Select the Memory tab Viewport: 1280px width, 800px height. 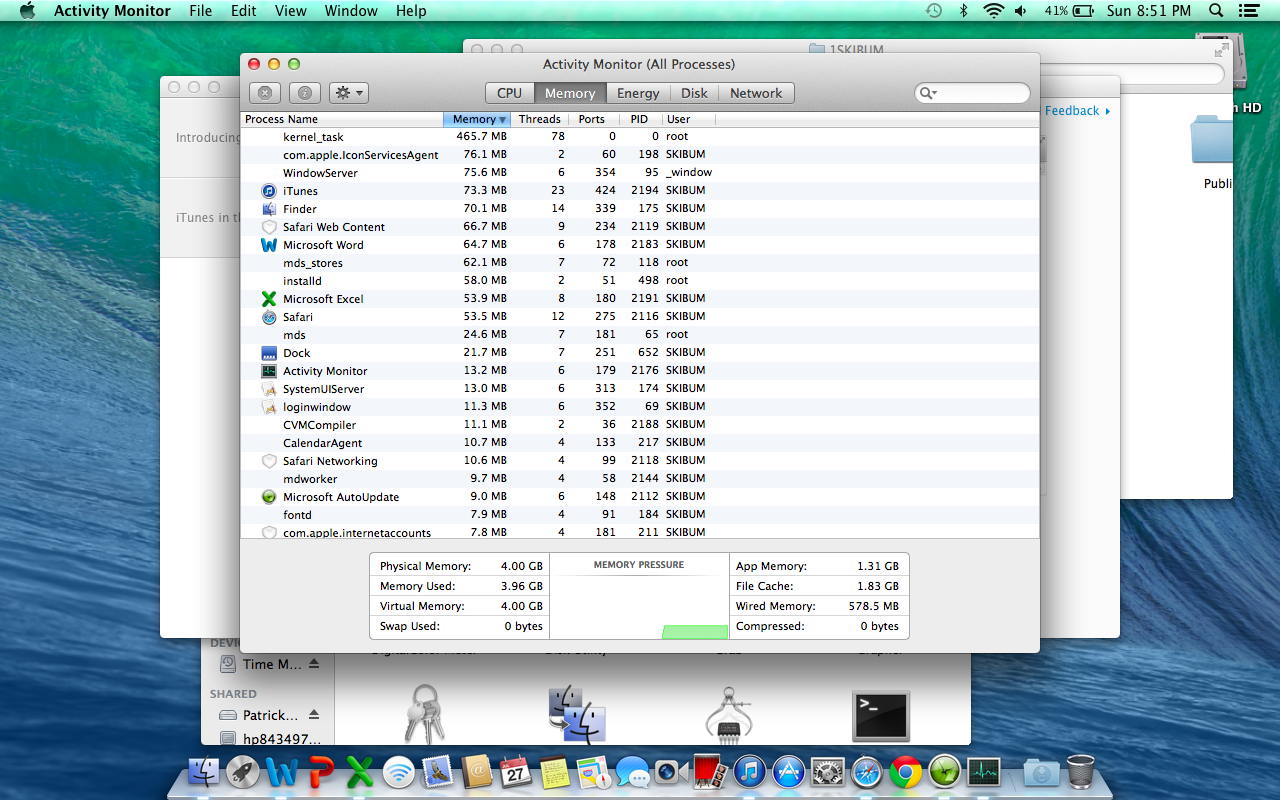click(x=570, y=93)
